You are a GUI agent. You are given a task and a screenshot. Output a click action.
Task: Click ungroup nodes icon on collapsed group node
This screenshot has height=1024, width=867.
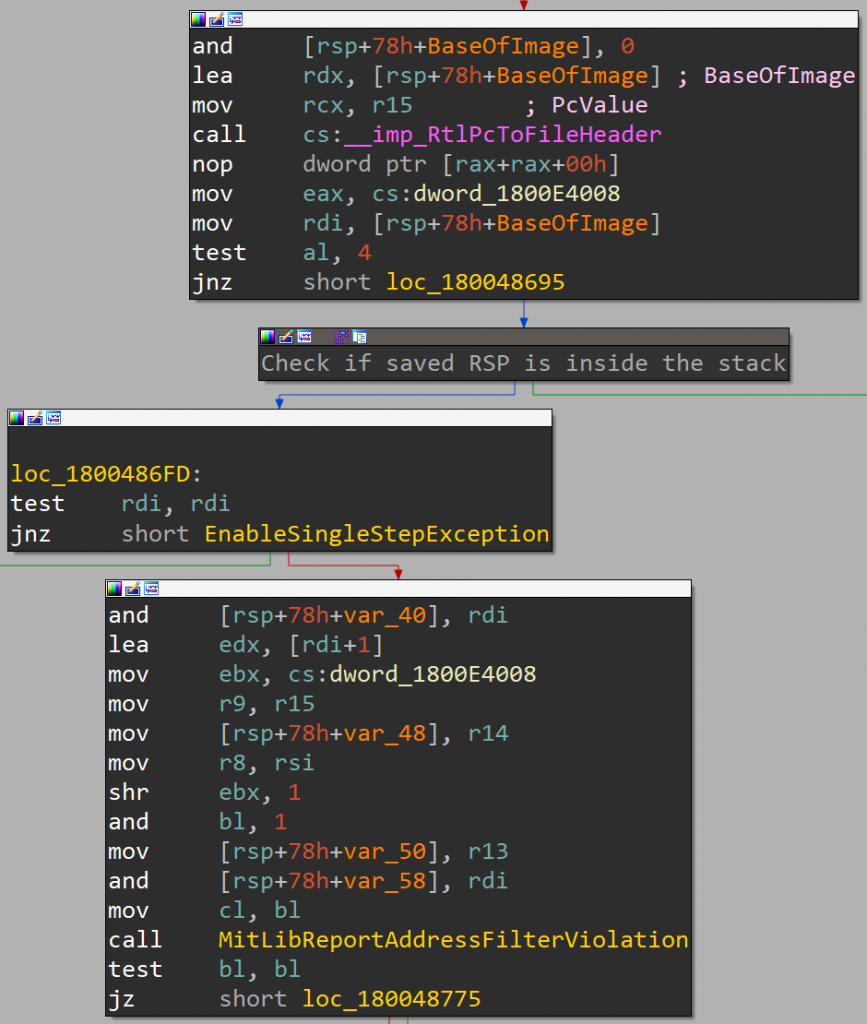pos(340,337)
